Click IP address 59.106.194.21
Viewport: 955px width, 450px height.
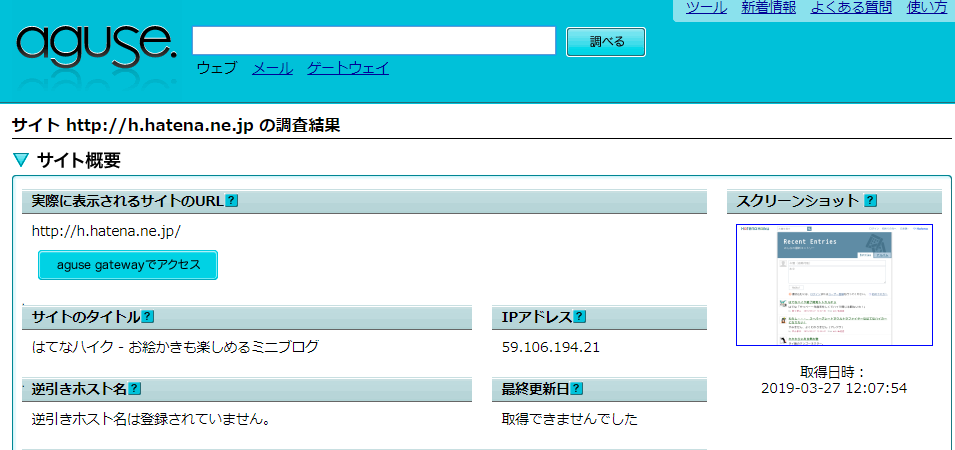551,348
